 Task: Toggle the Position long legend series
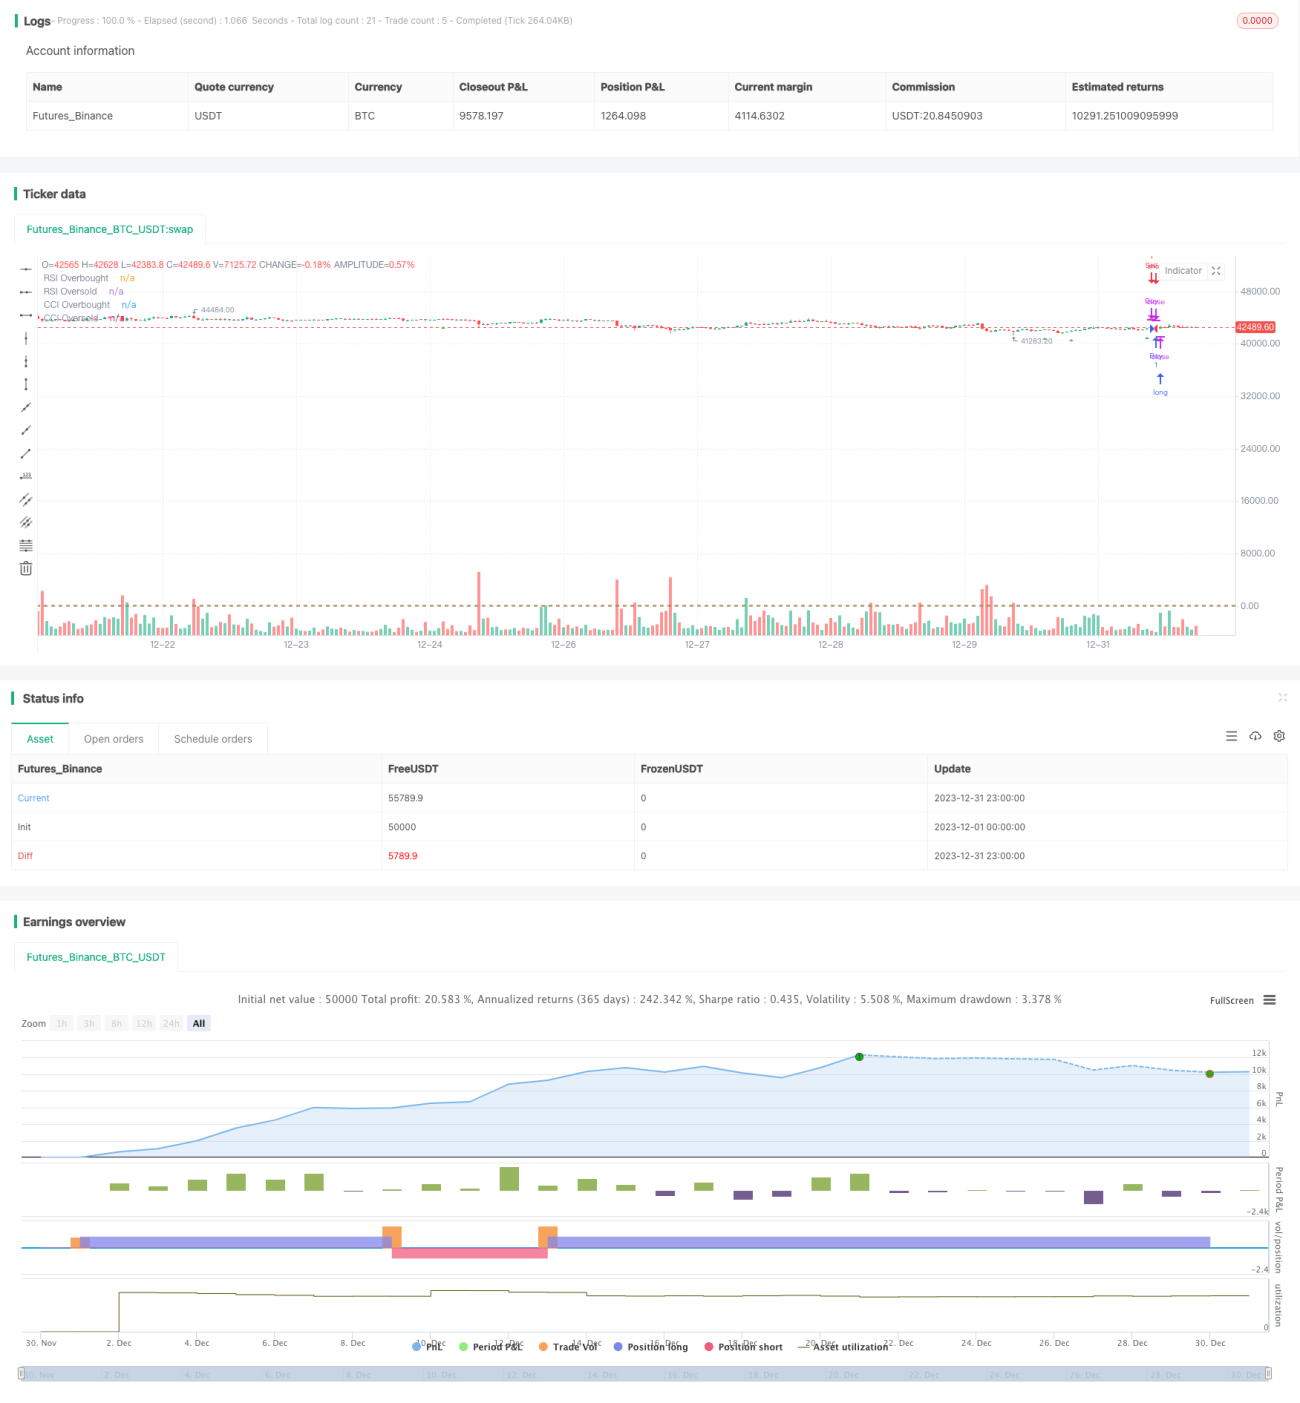[650, 1347]
